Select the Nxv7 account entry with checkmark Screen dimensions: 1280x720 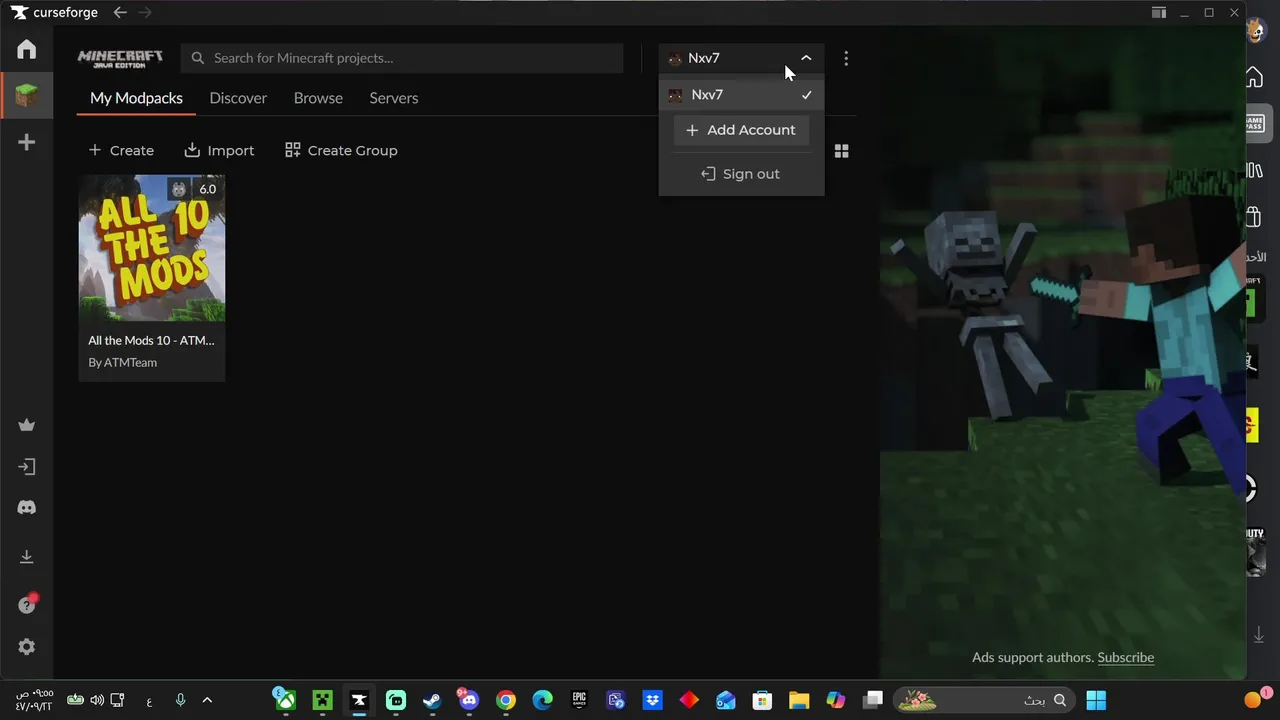pos(741,95)
